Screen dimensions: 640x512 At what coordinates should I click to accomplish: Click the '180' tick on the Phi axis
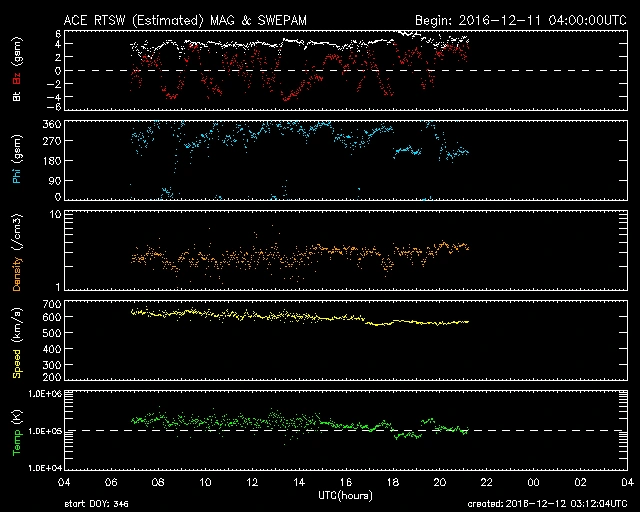pos(52,161)
